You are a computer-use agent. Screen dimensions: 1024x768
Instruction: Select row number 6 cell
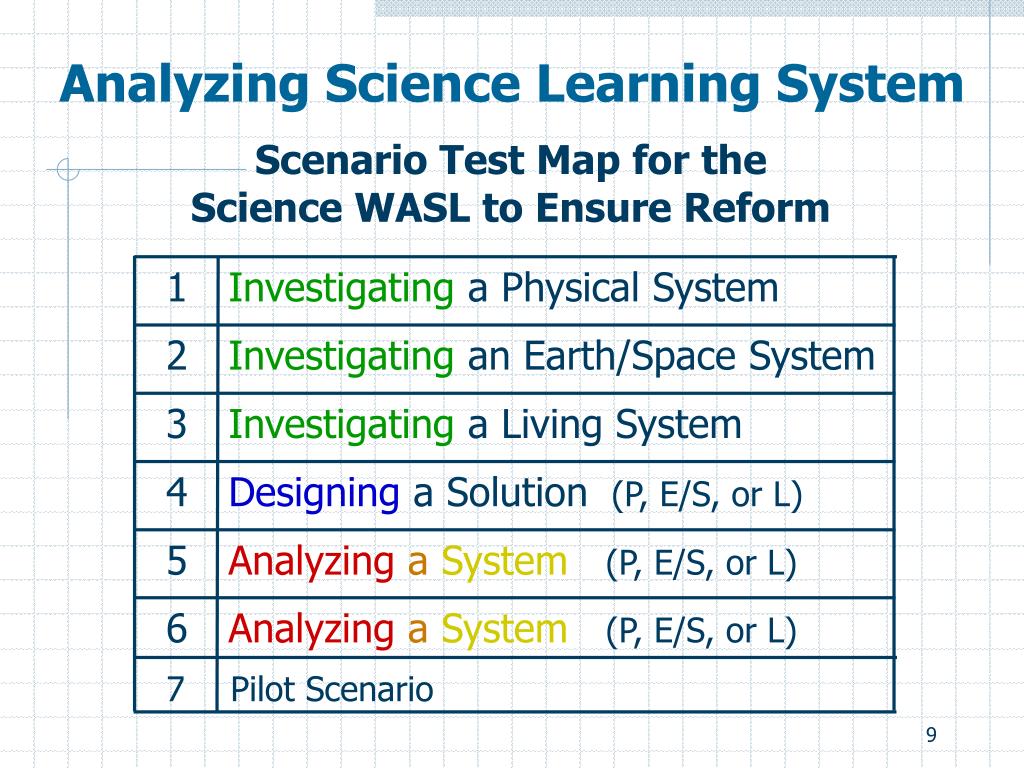176,628
